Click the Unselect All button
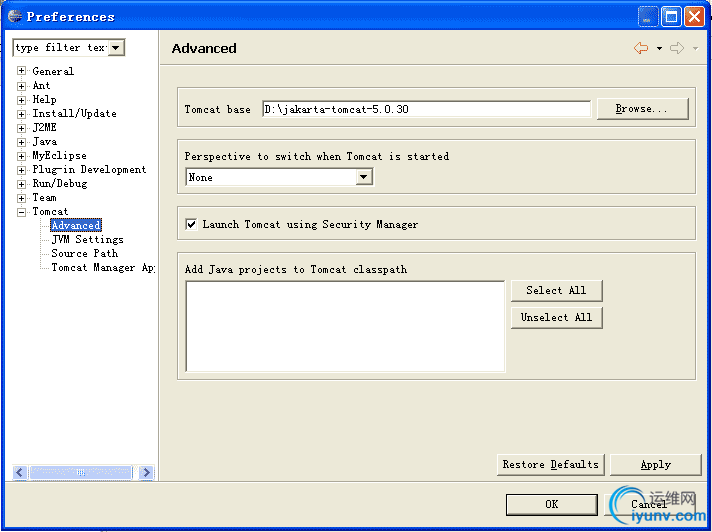Image resolution: width=712 pixels, height=532 pixels. [x=556, y=317]
